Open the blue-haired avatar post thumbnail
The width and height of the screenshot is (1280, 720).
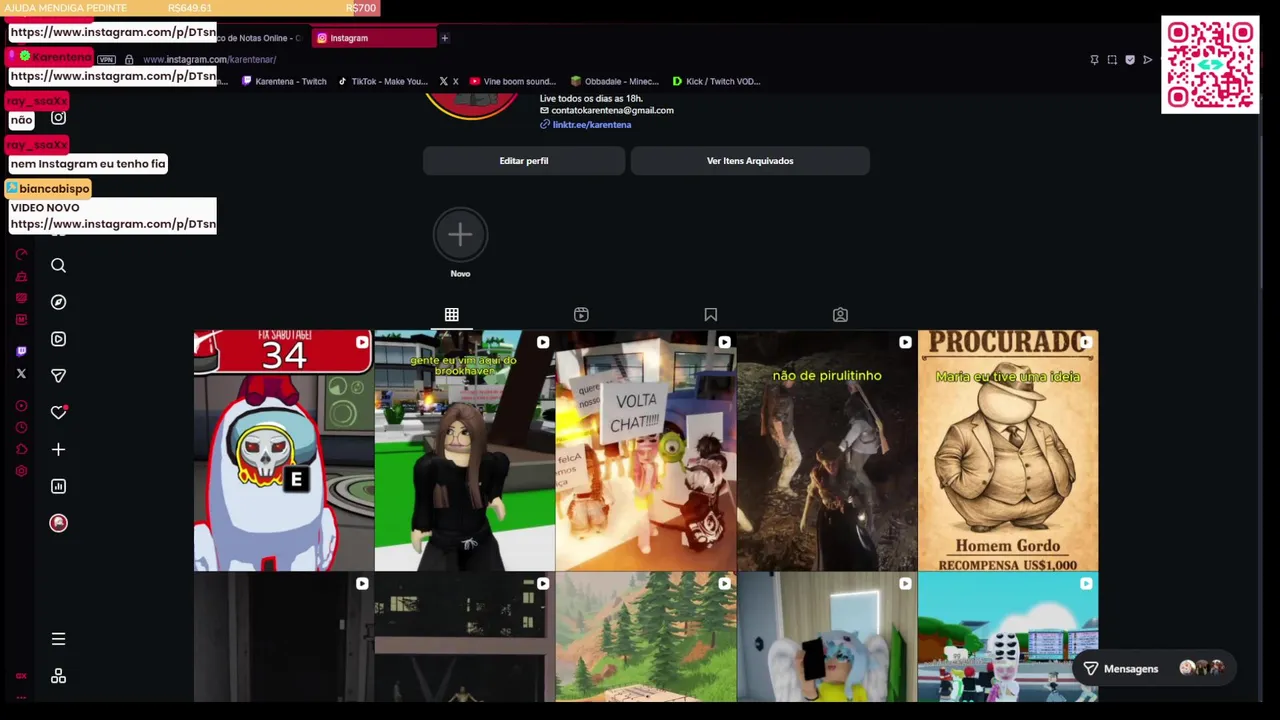pyautogui.click(x=826, y=637)
